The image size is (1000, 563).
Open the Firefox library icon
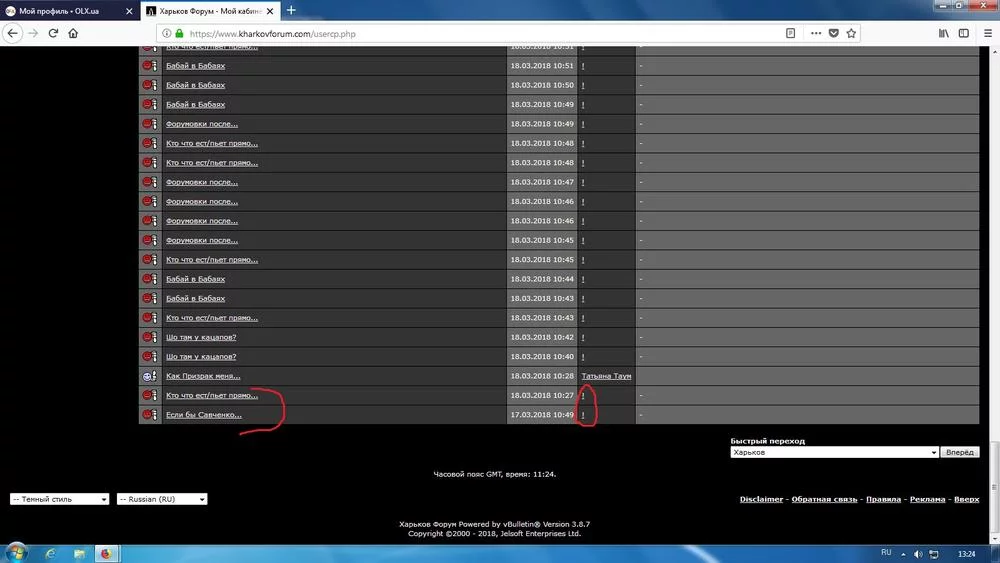pyautogui.click(x=943, y=33)
